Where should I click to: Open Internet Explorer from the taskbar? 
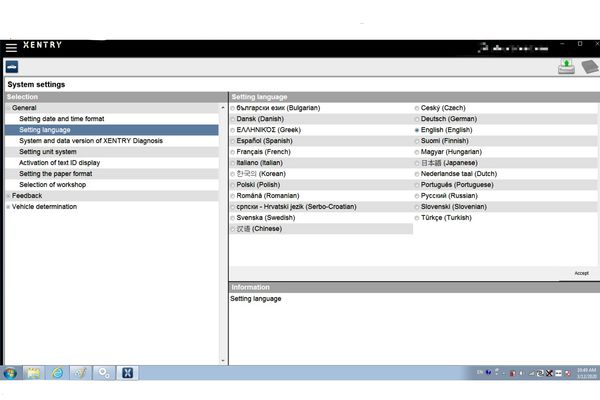click(57, 373)
